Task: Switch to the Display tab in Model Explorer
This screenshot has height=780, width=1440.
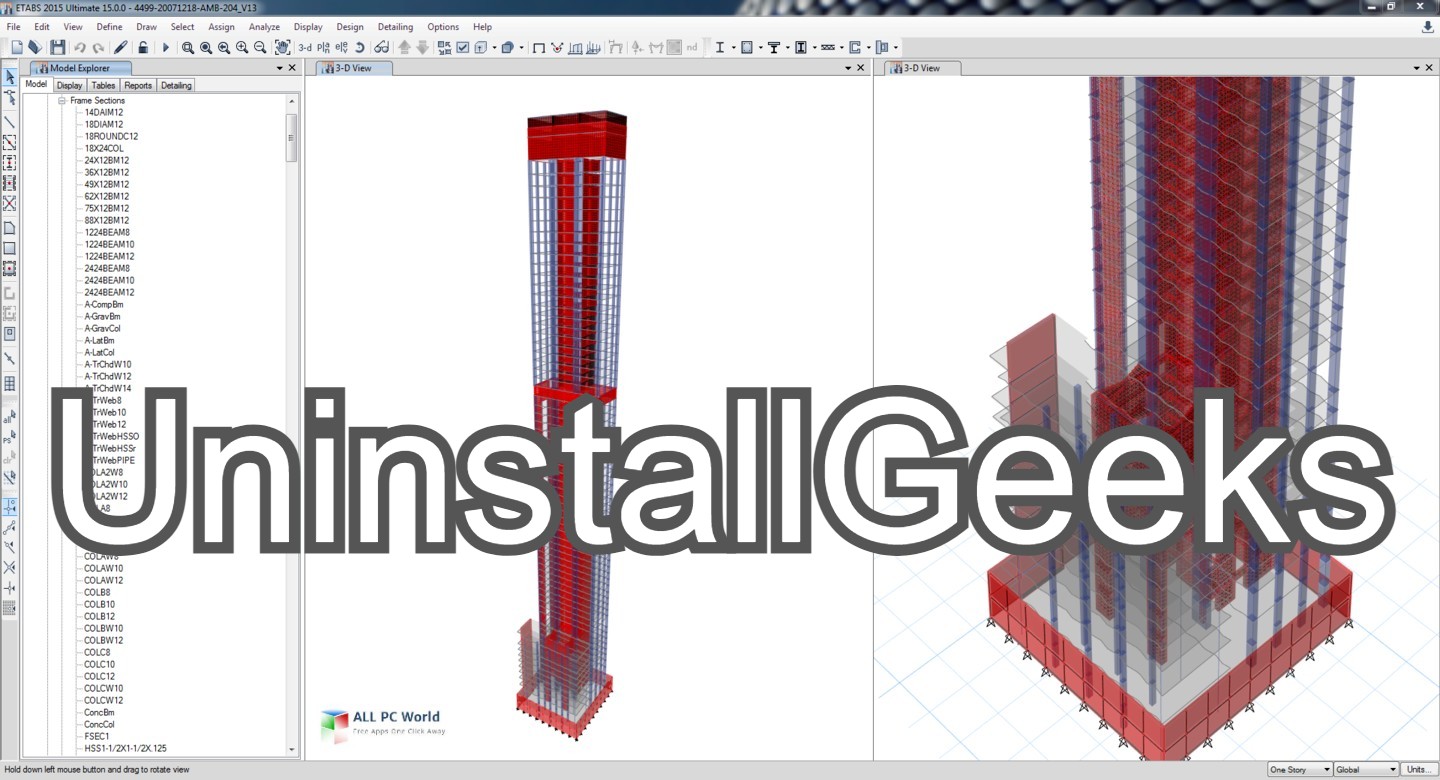Action: tap(70, 85)
